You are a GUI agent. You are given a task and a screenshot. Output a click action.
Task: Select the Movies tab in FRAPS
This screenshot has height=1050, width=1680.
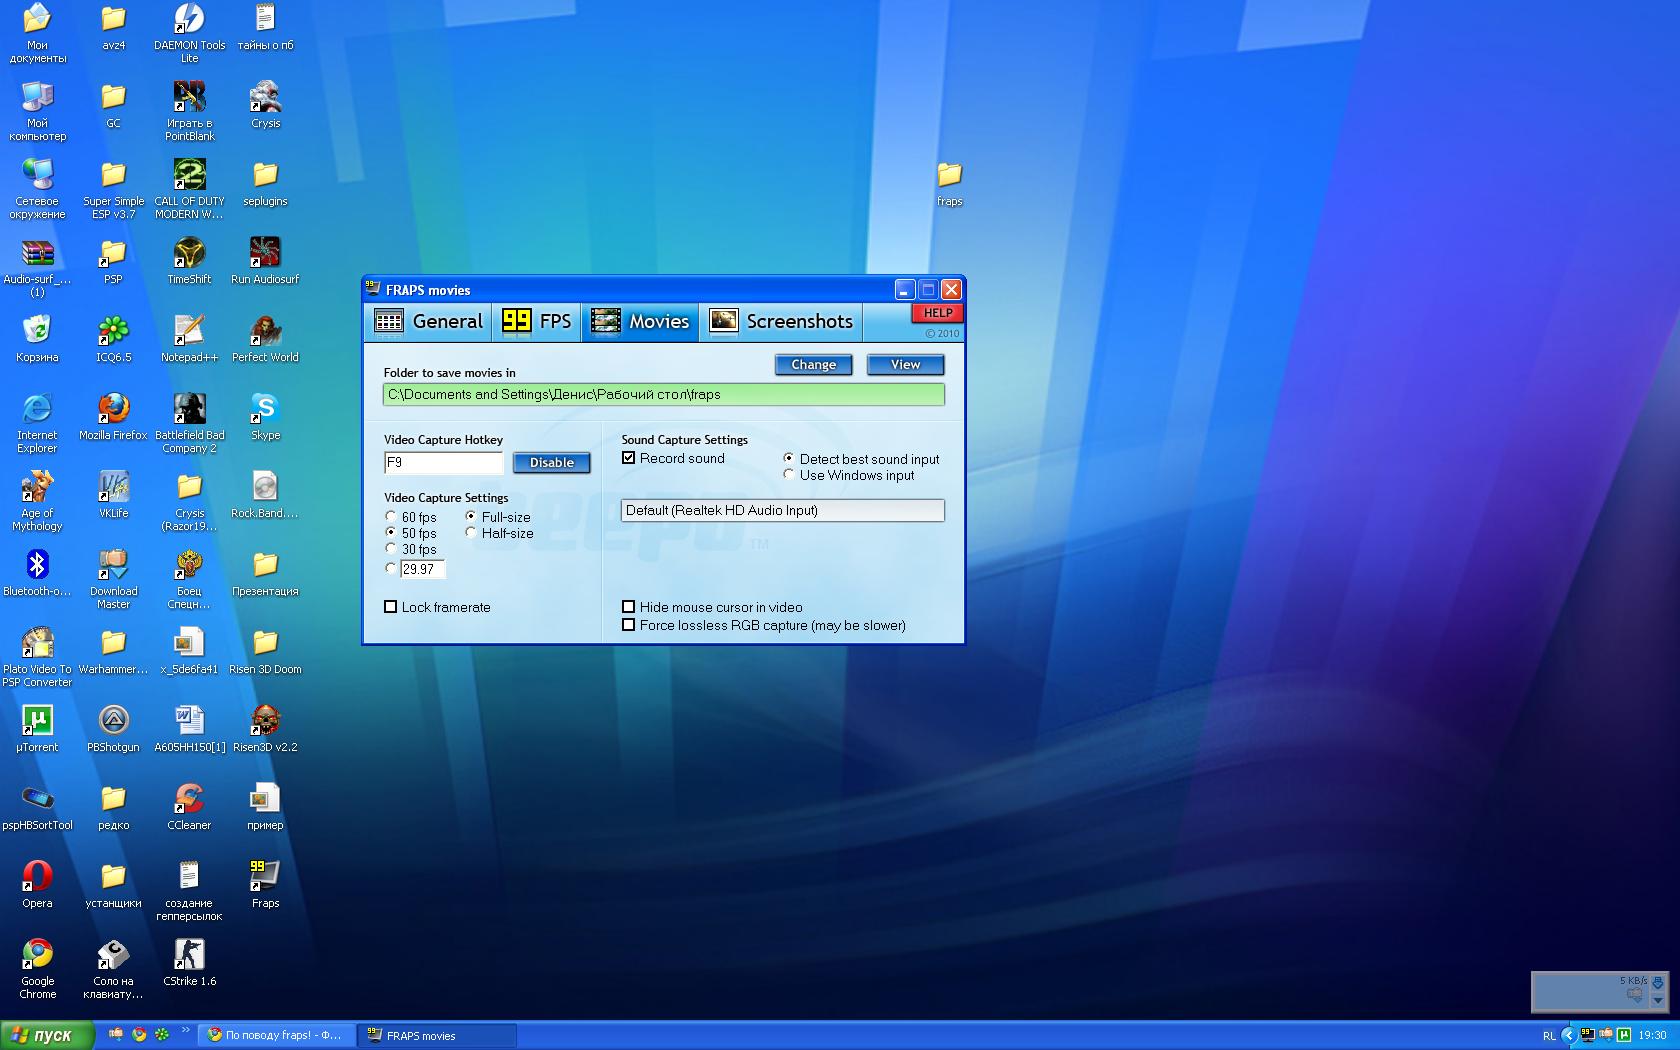[640, 321]
